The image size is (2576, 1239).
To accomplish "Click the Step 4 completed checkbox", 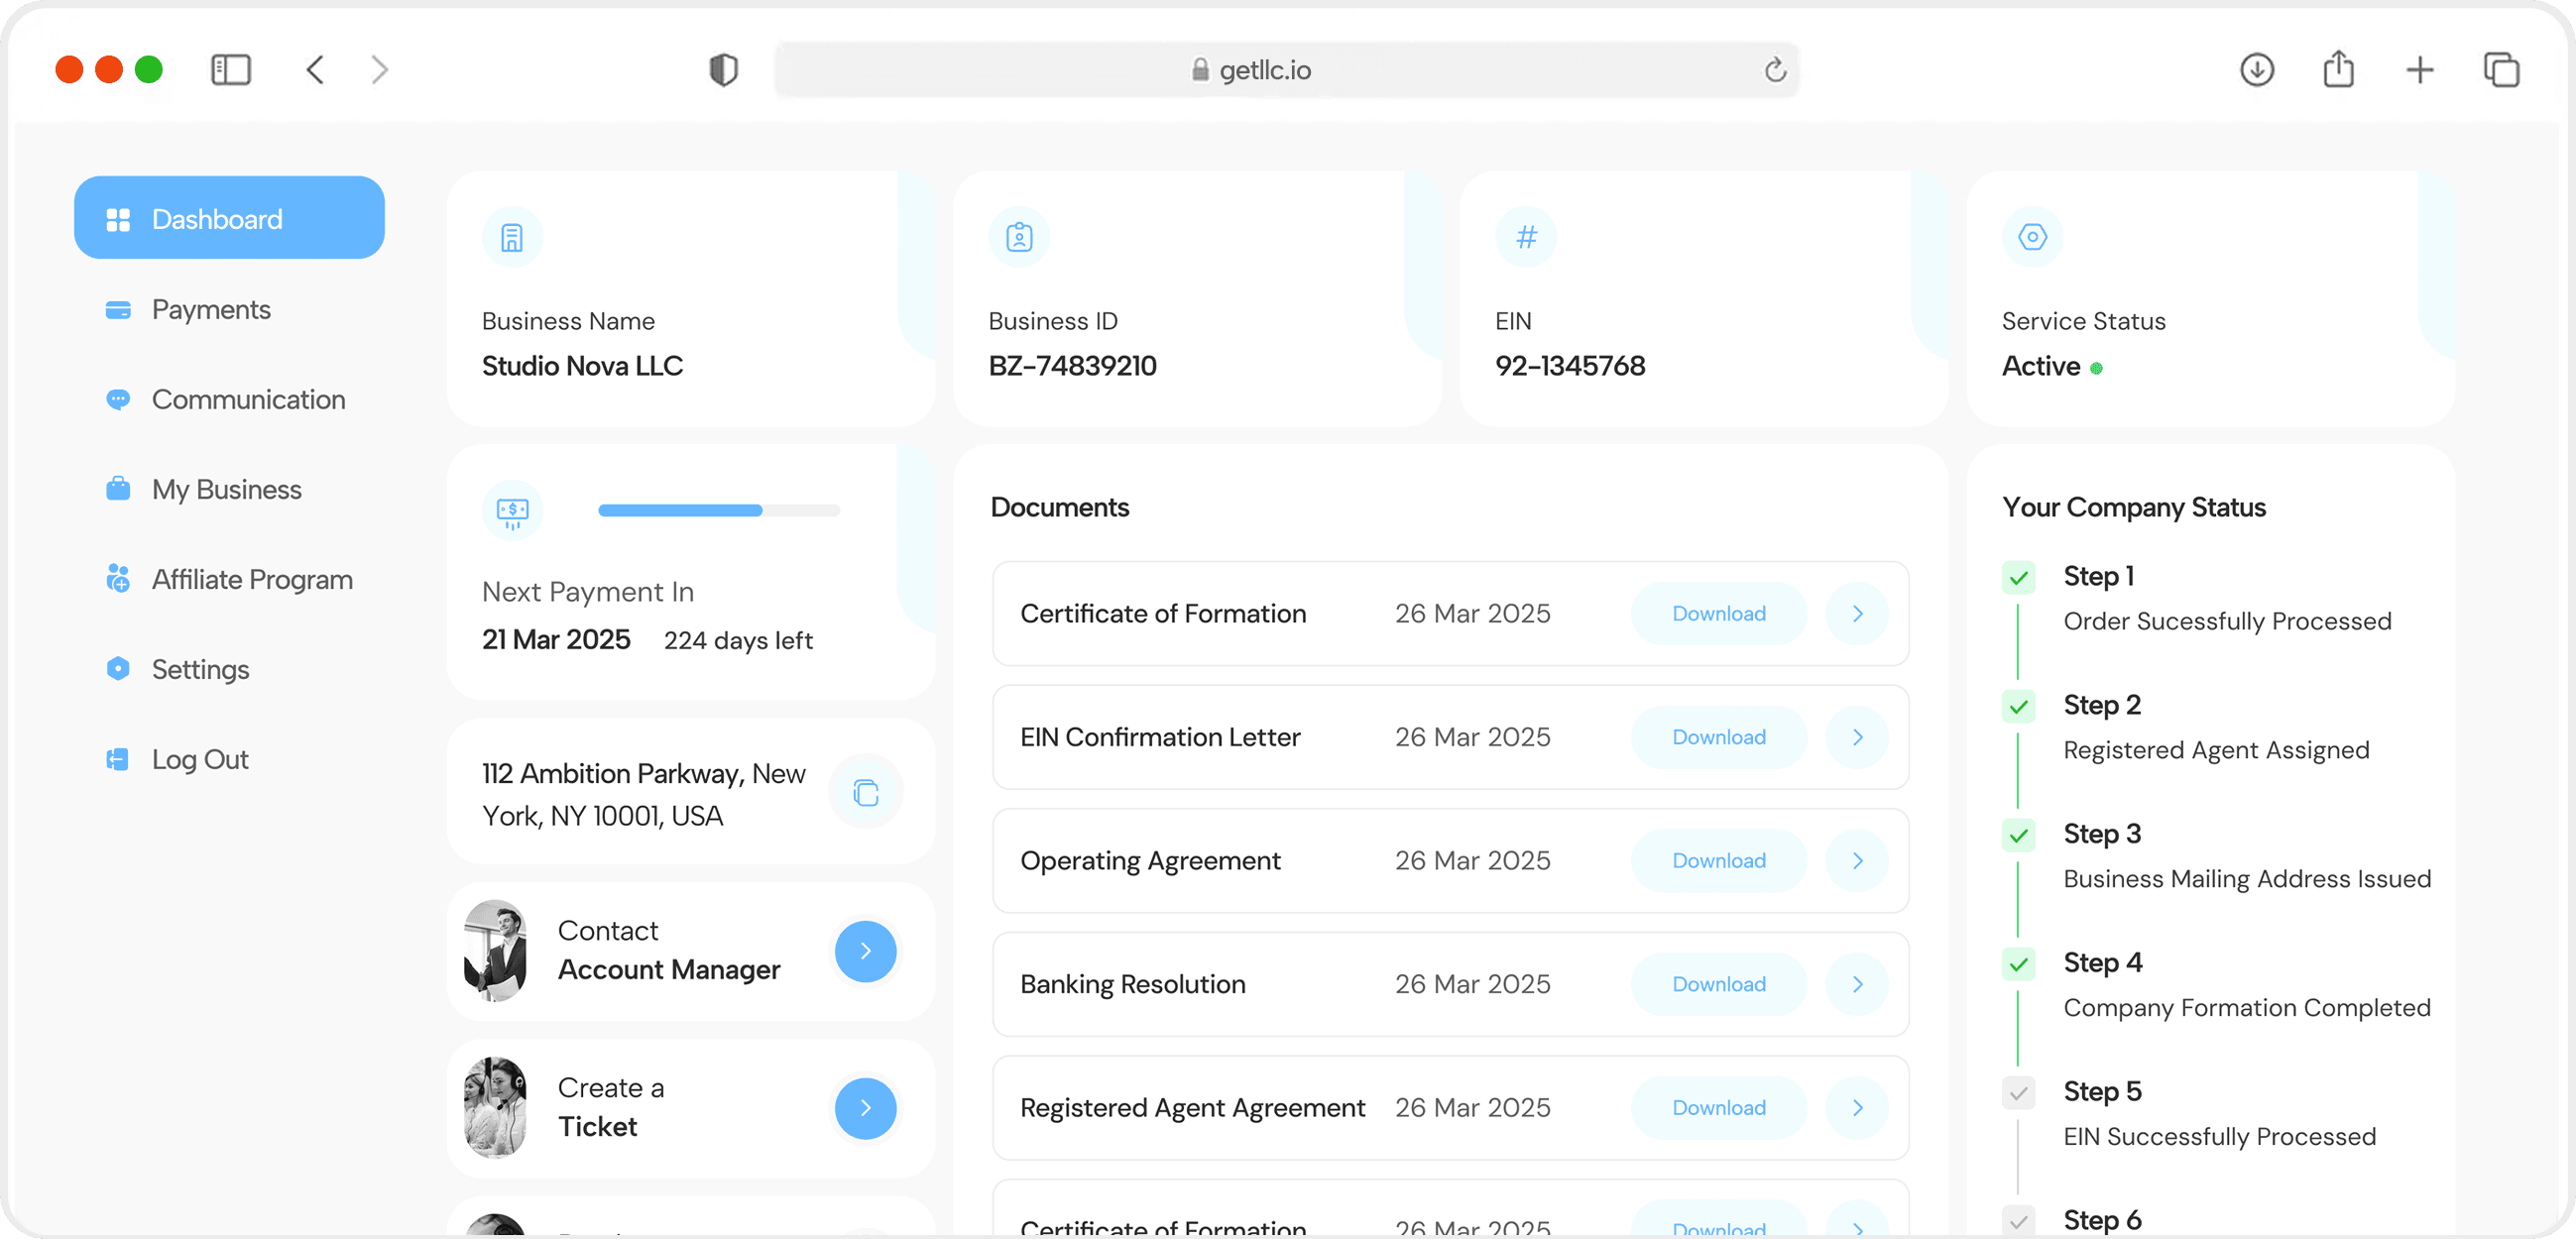I will 2019,964.
